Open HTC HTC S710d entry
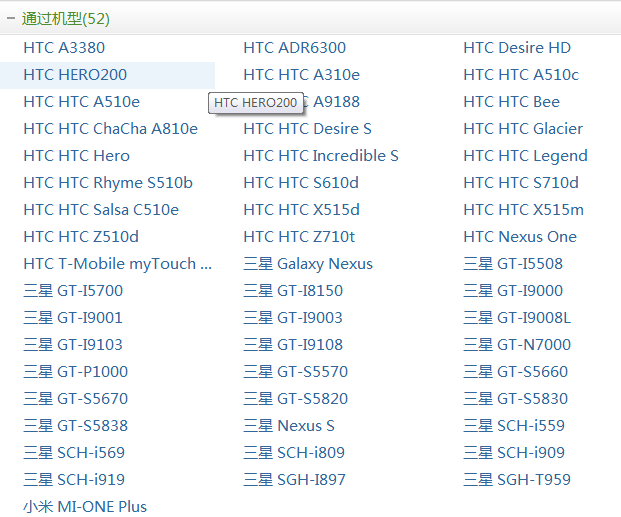The image size is (621, 517). pos(521,183)
